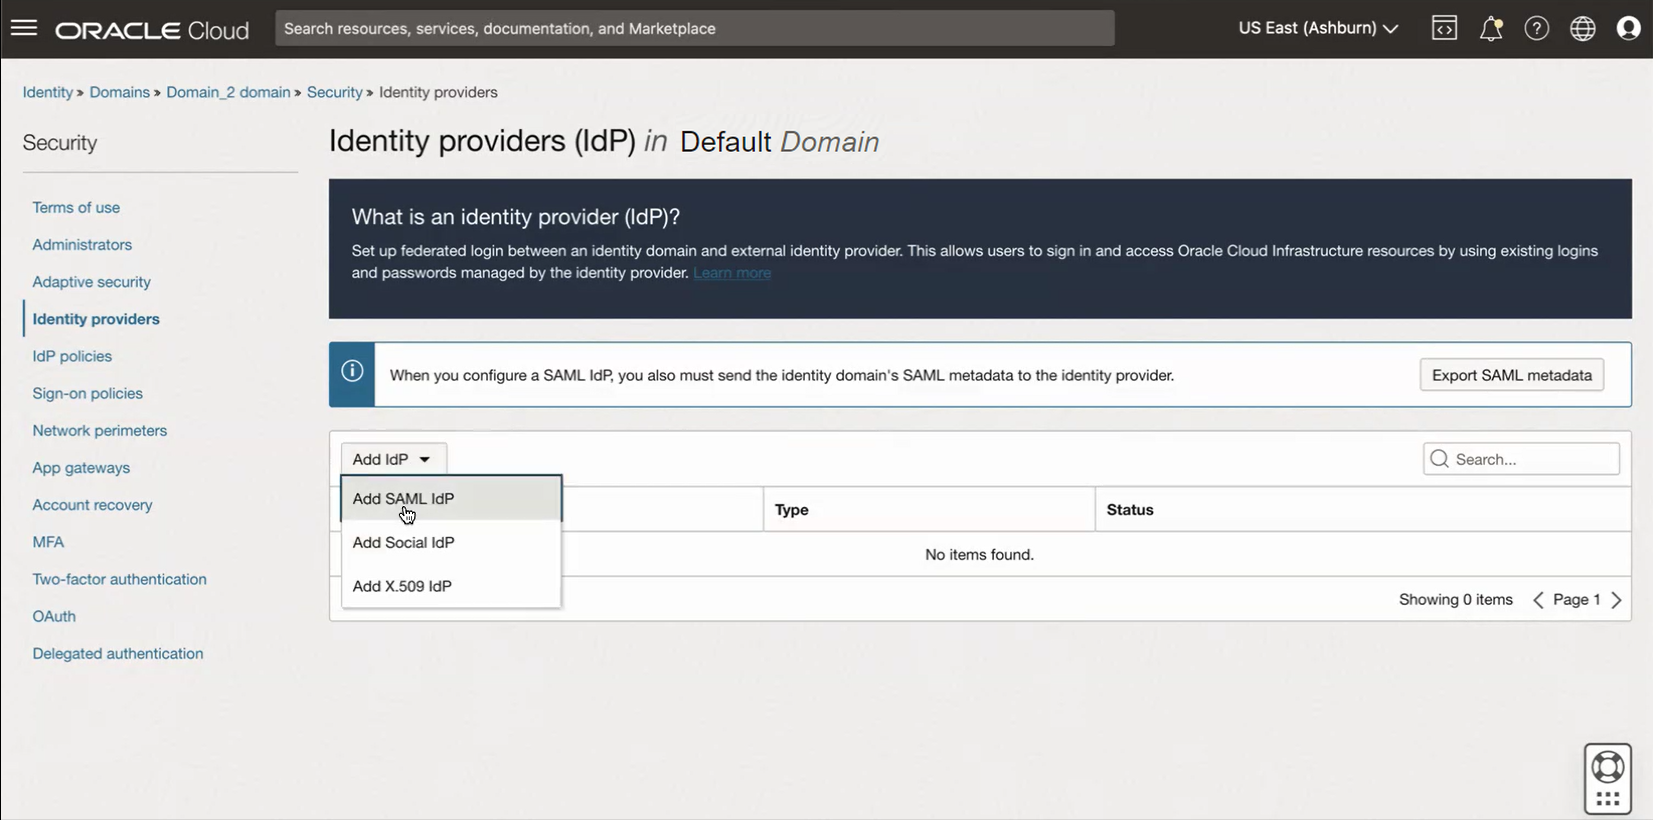
Task: Open MFA in the sidebar
Action: (x=48, y=542)
